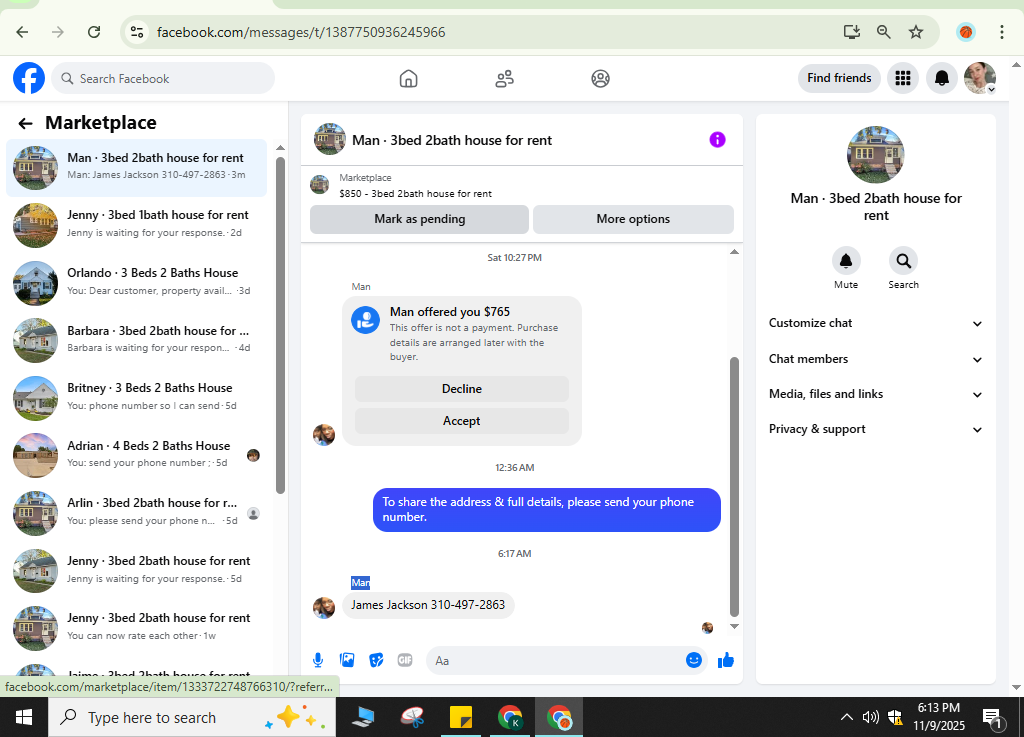This screenshot has height=737, width=1024.
Task: Open the Groups icon in top navigation
Action: pyautogui.click(x=600, y=78)
